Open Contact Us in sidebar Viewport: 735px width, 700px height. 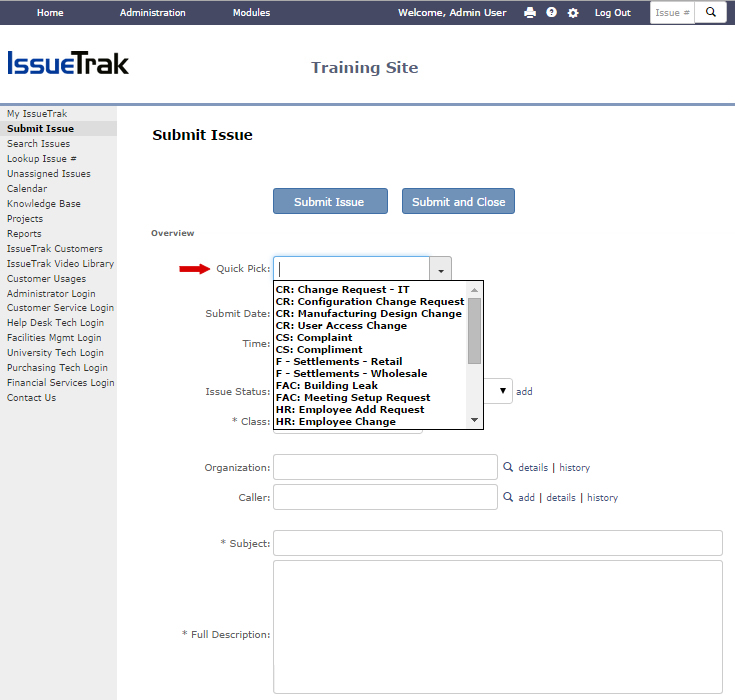(x=31, y=398)
